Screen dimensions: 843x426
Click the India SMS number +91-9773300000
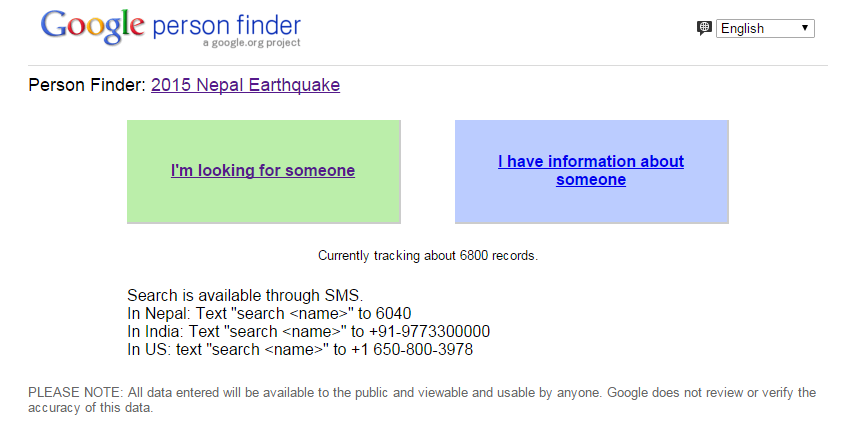tap(430, 331)
